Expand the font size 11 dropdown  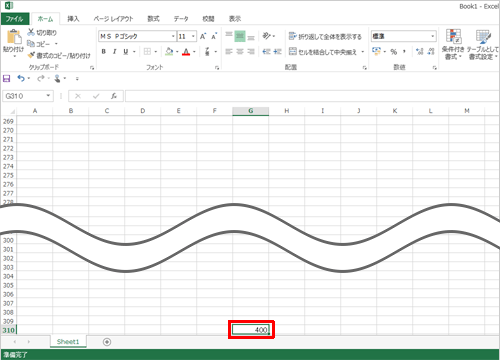[x=193, y=36]
